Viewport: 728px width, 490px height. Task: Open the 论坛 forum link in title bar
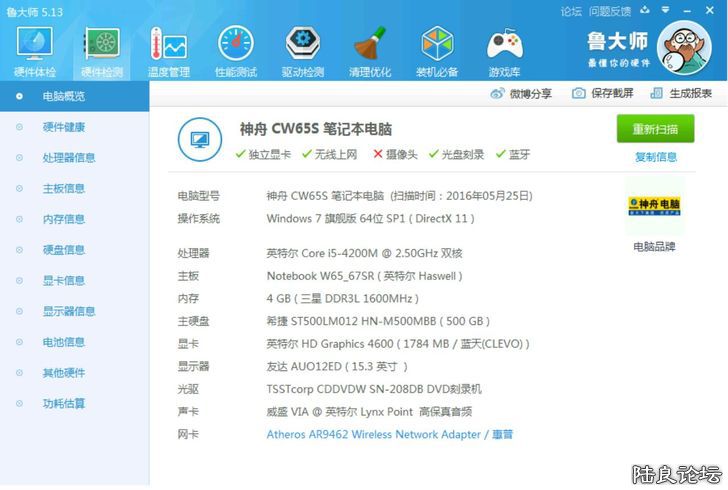pyautogui.click(x=571, y=11)
